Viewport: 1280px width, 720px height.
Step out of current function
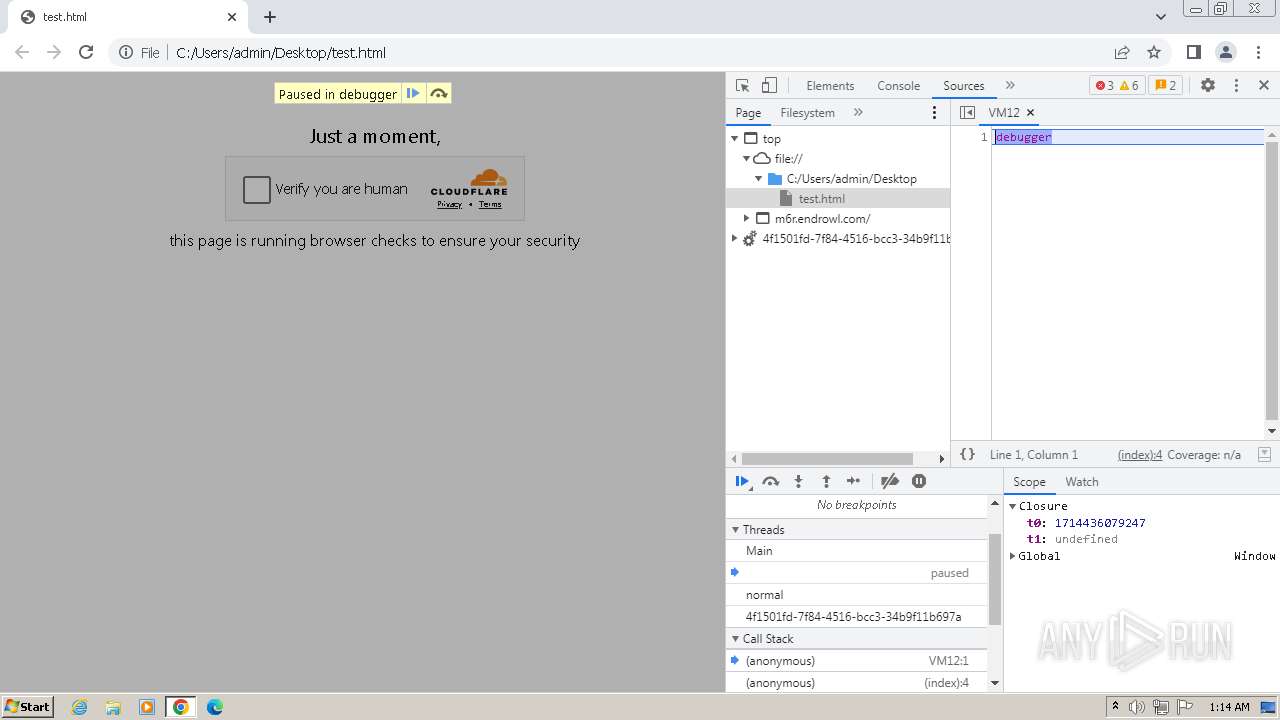pos(826,481)
